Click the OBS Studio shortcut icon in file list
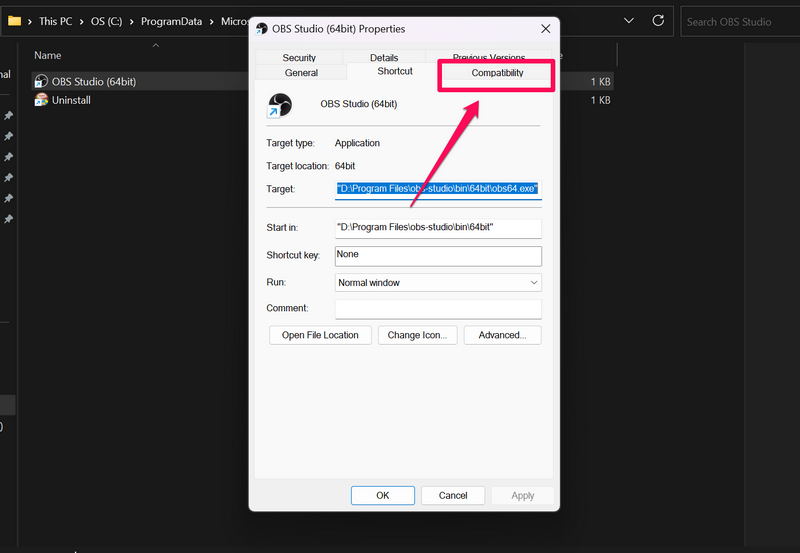This screenshot has height=553, width=800. [41, 81]
